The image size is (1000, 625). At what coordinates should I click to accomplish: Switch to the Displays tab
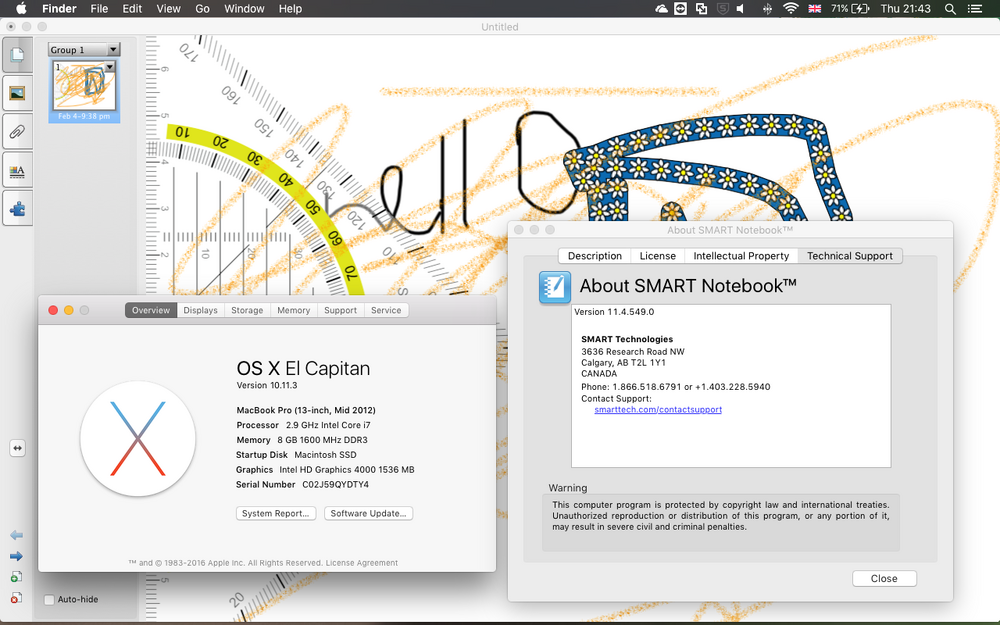point(200,310)
